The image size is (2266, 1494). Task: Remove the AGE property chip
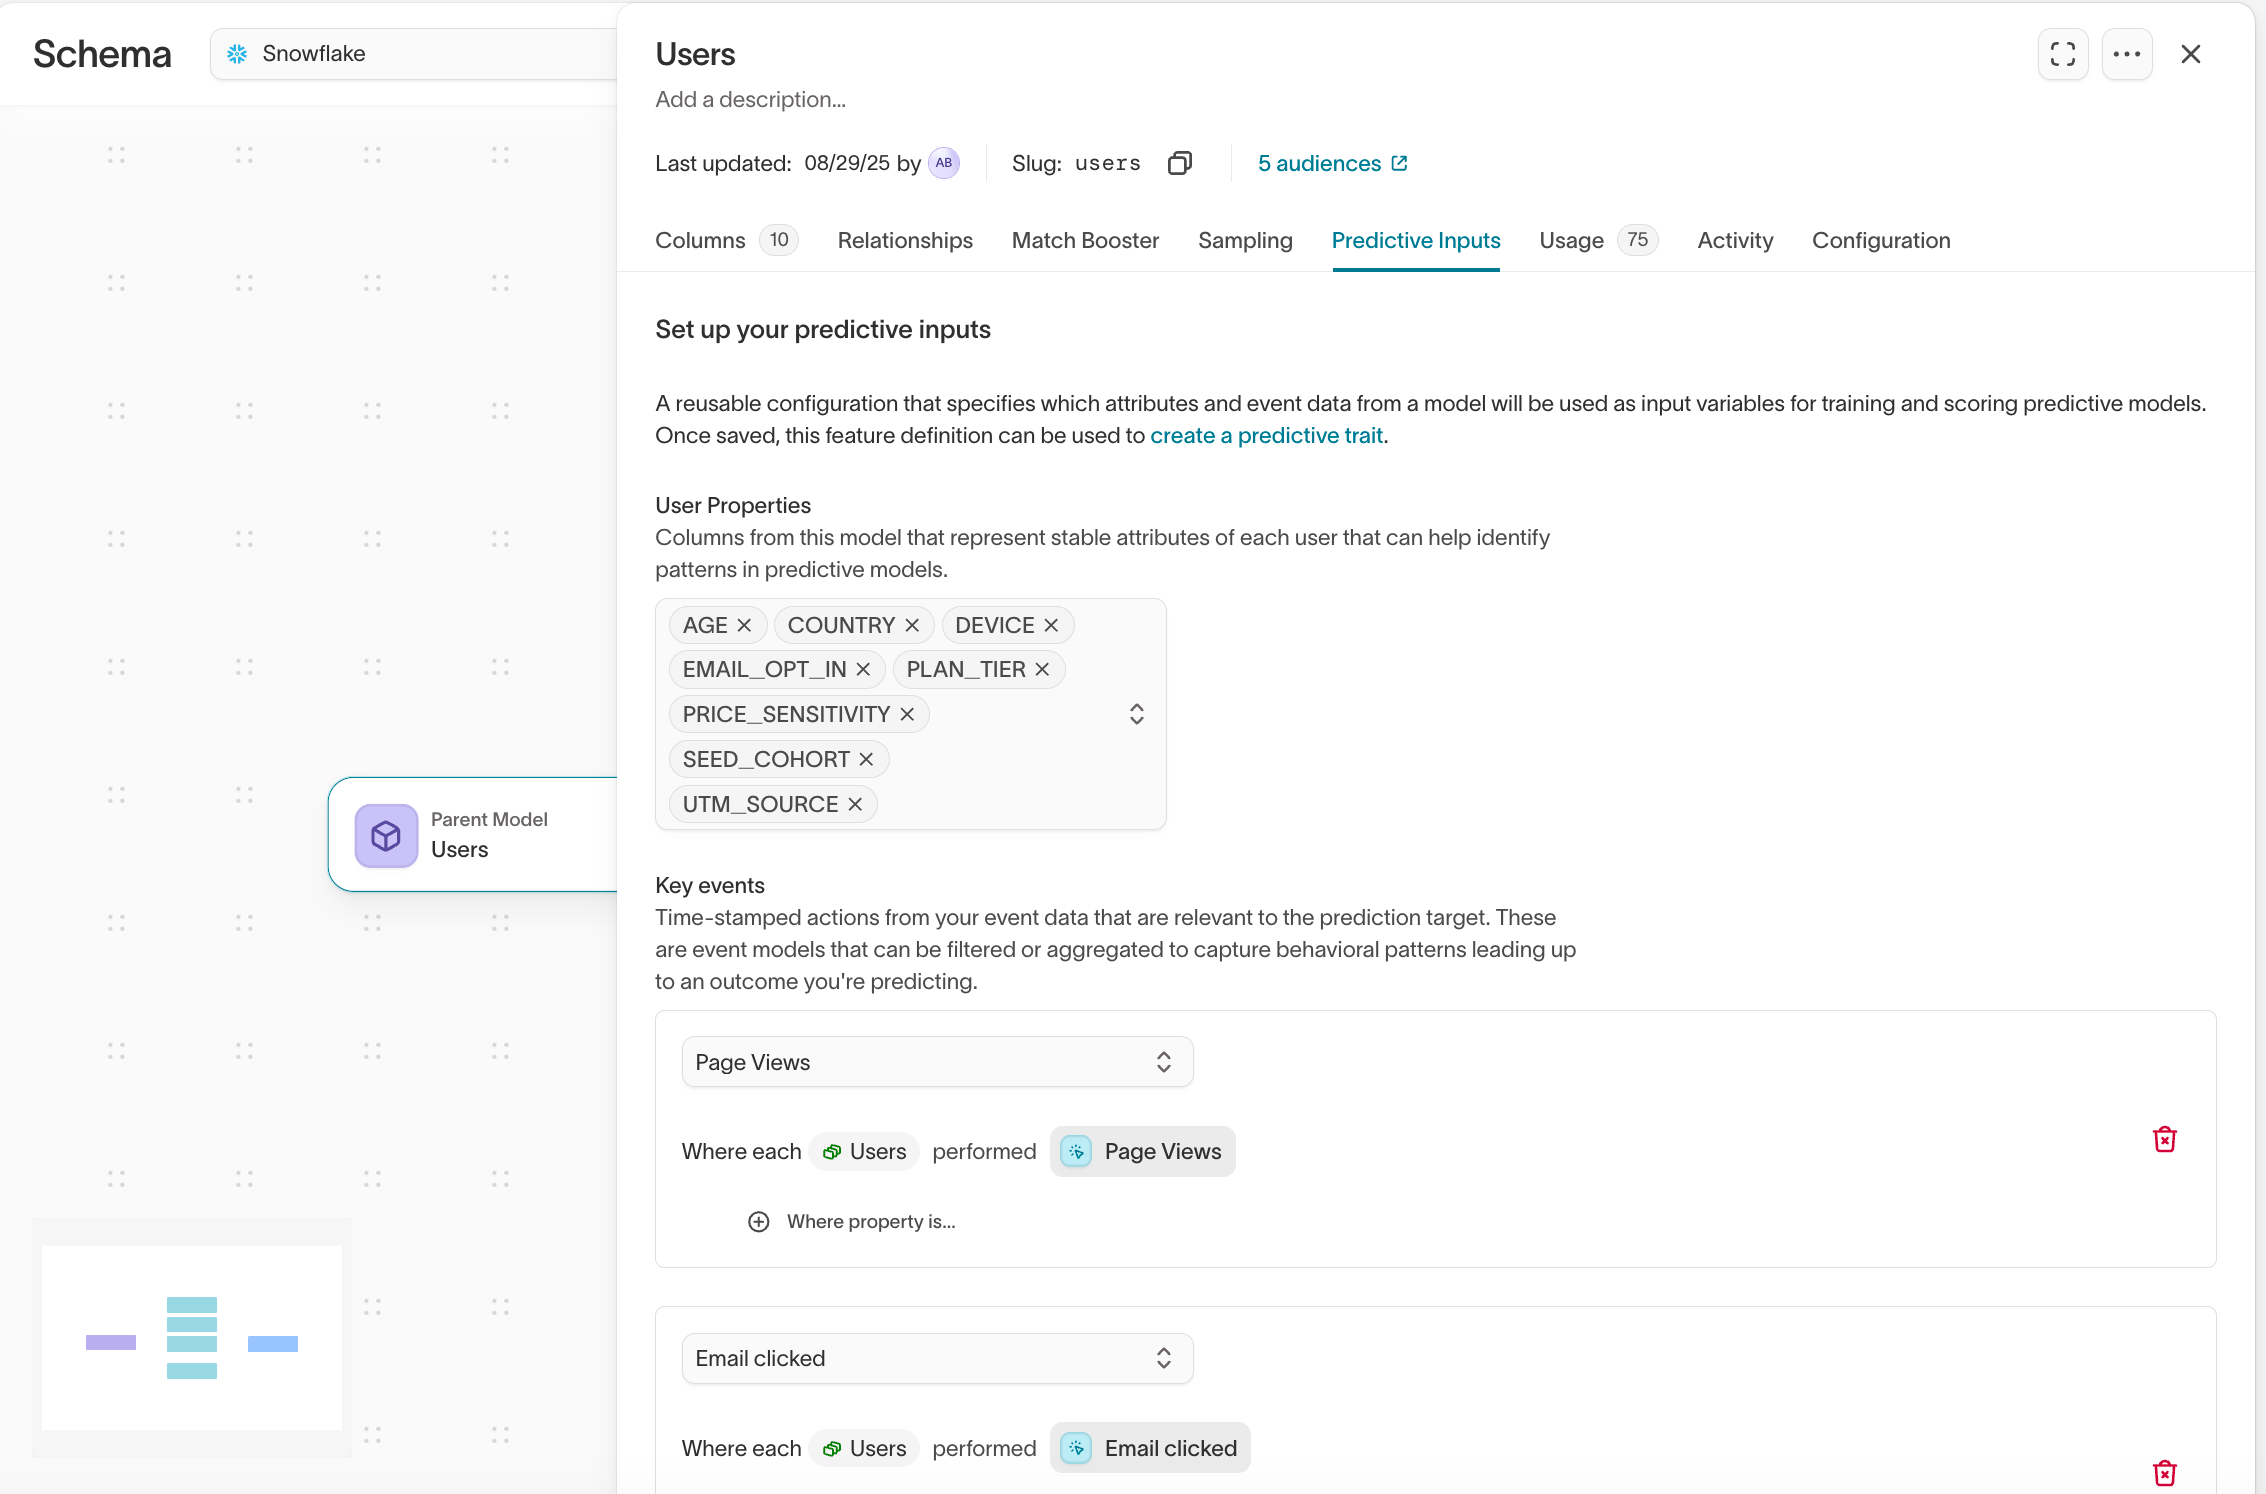744,625
